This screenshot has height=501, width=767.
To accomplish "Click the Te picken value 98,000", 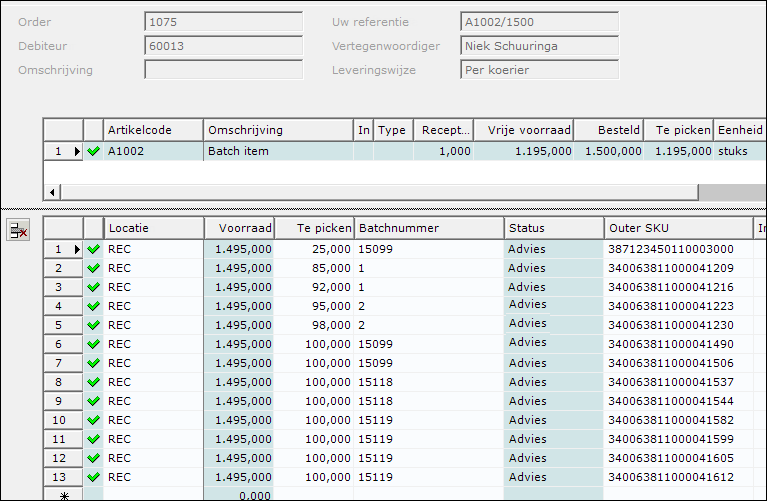I will (x=314, y=325).
